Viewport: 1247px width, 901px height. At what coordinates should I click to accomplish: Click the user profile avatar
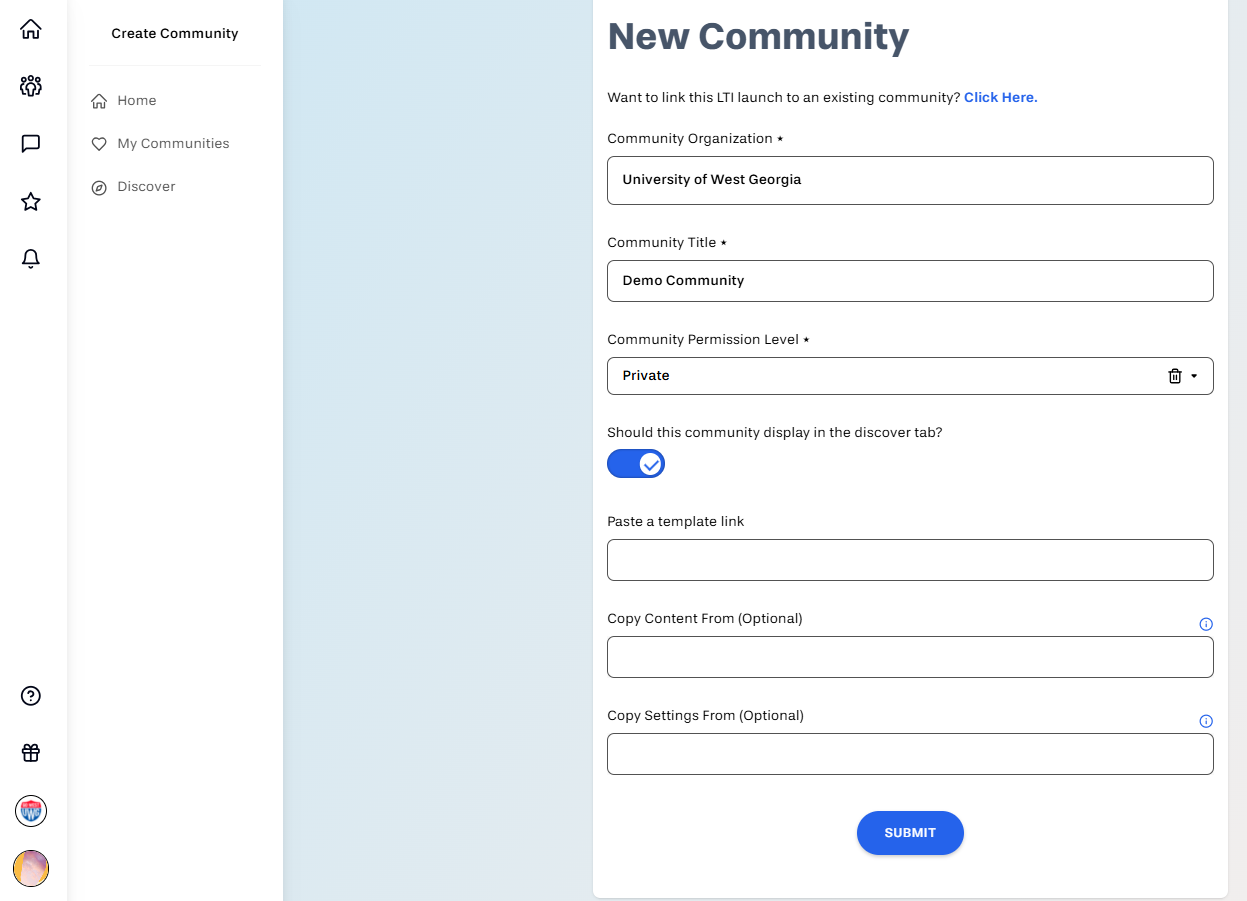tap(31, 868)
